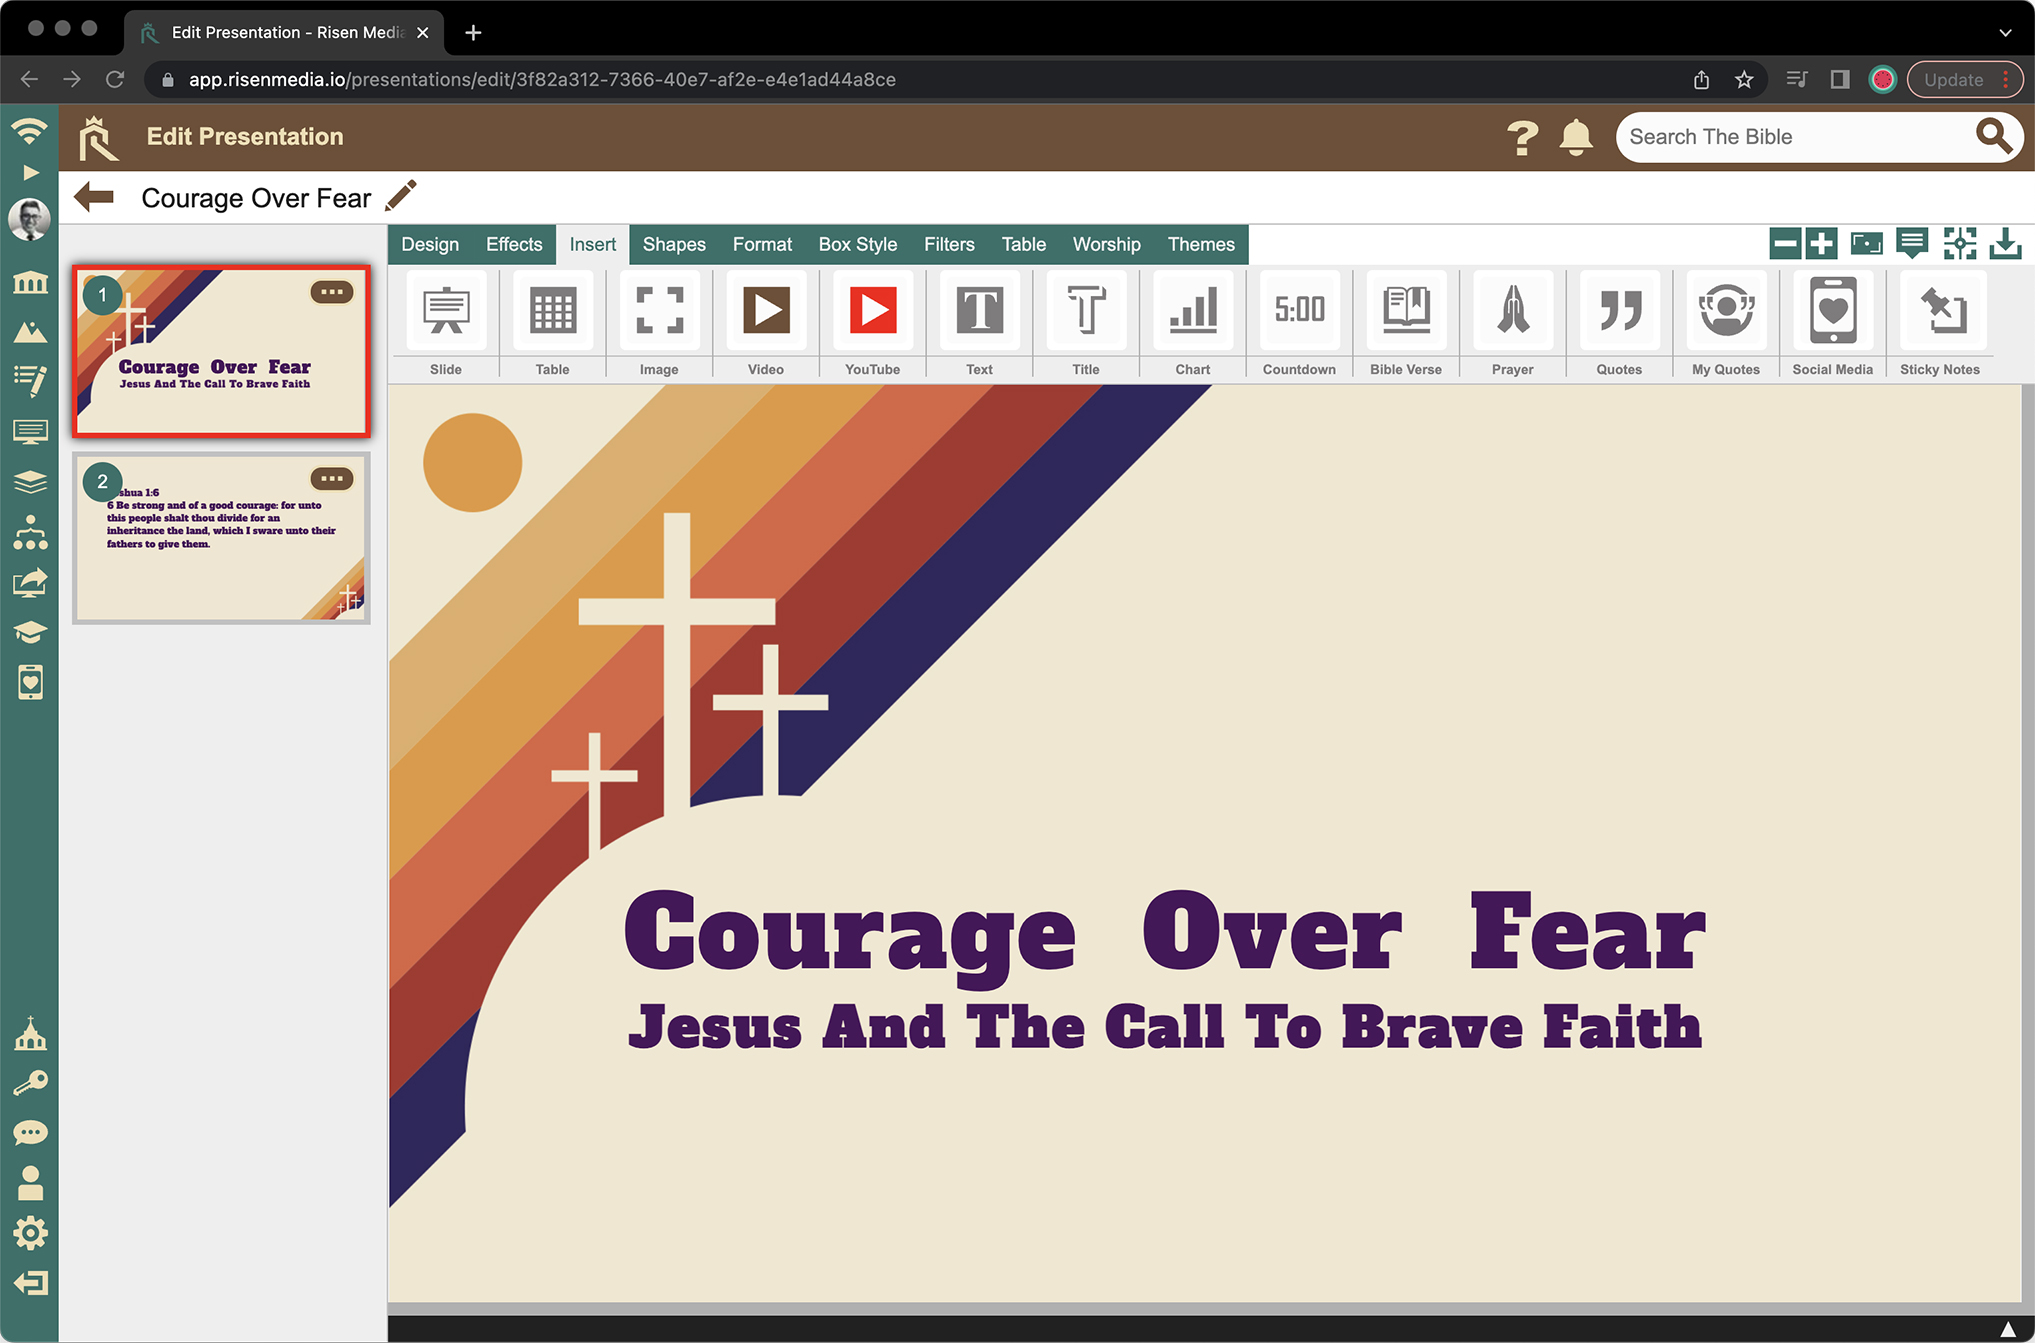Viewport: 2035px width, 1343px height.
Task: Toggle fullscreen slide view
Action: pos(1959,243)
